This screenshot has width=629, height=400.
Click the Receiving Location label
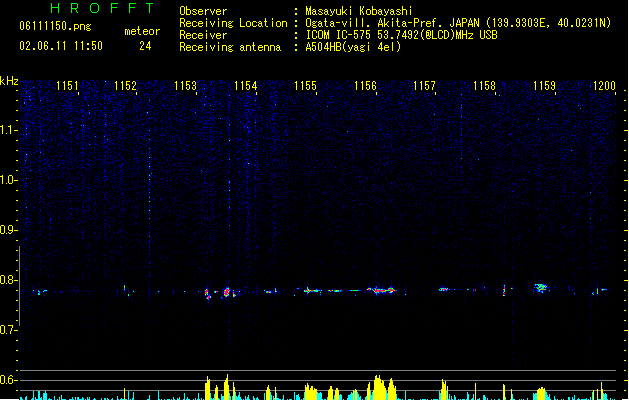[x=233, y=23]
